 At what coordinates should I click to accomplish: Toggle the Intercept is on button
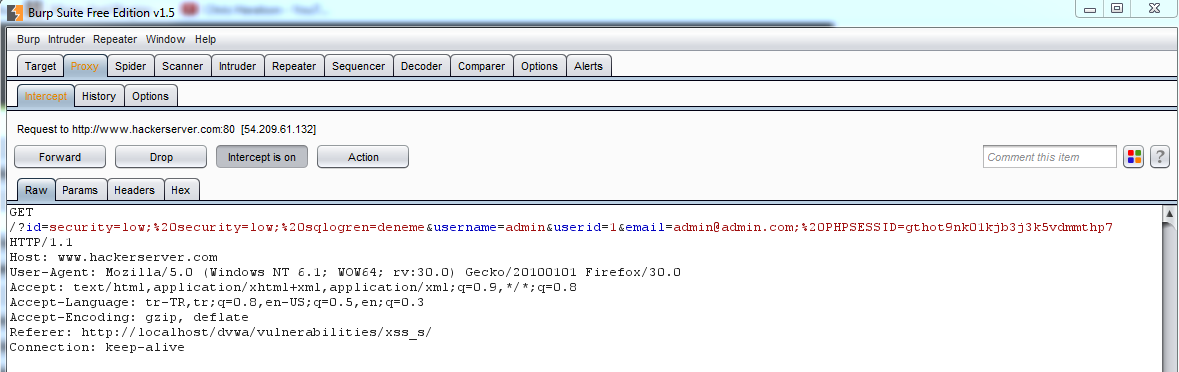click(x=262, y=157)
